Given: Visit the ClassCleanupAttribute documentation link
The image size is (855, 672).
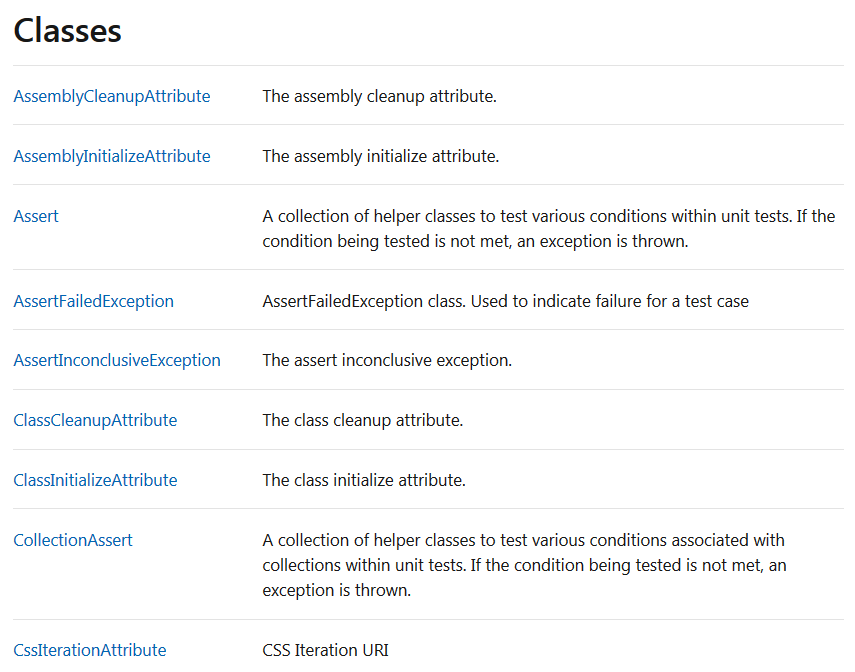Looking at the screenshot, I should tap(95, 420).
